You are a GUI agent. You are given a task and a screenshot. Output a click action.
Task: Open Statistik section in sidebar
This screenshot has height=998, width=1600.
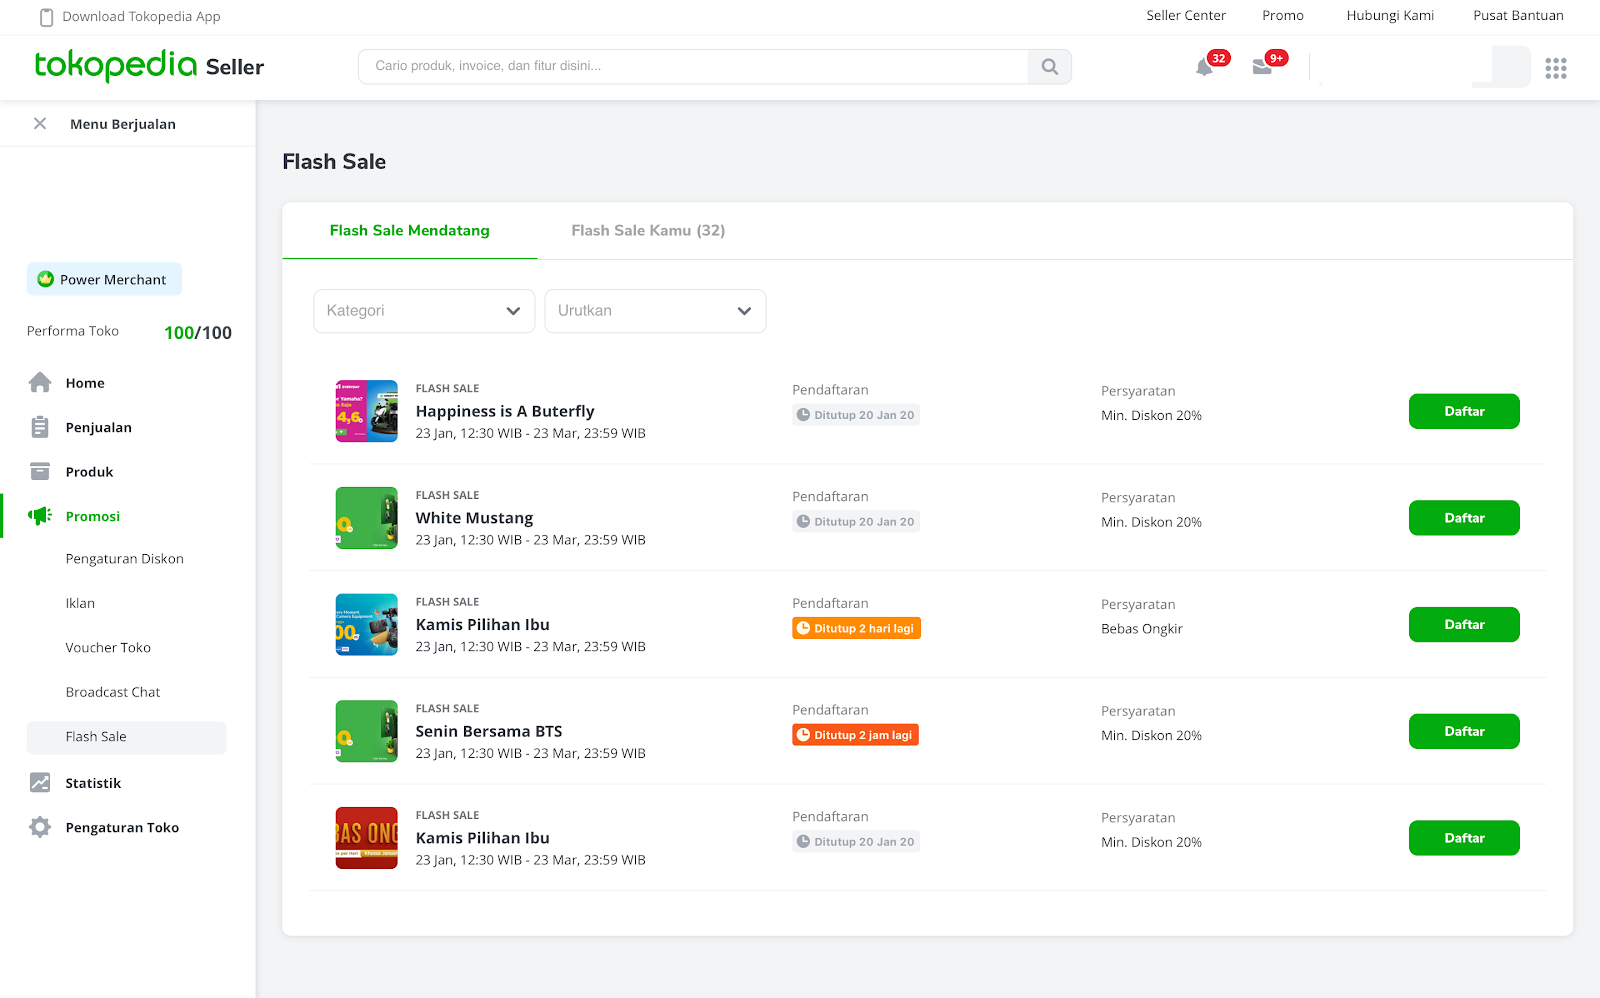[x=93, y=783]
